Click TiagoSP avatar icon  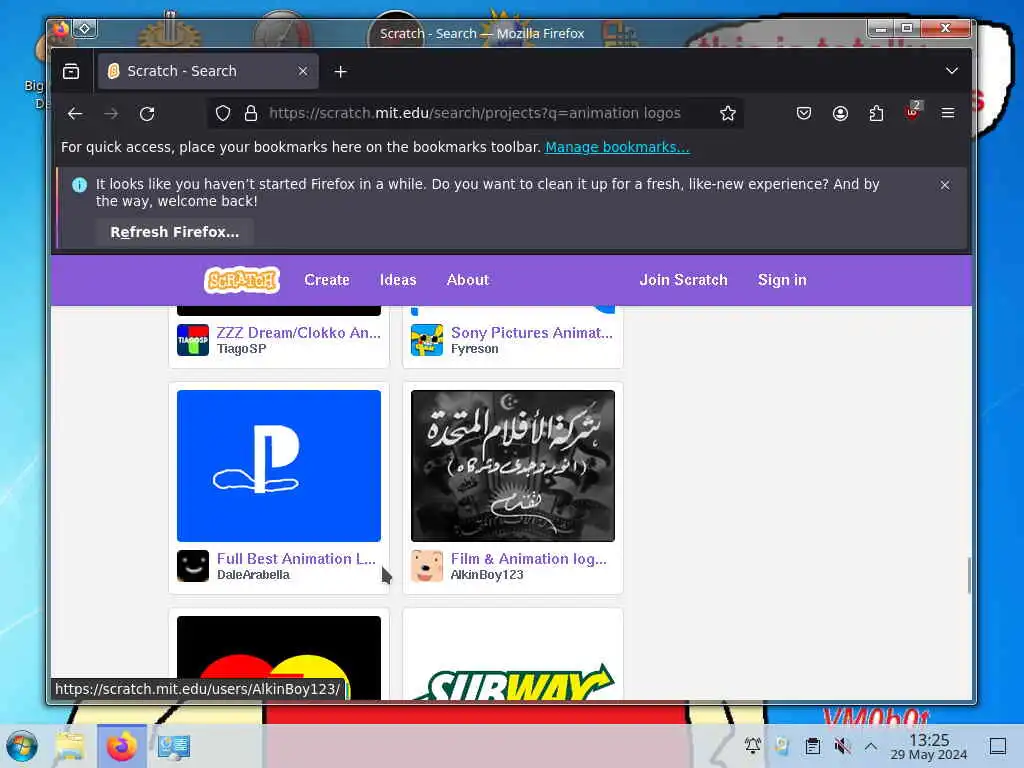193,340
